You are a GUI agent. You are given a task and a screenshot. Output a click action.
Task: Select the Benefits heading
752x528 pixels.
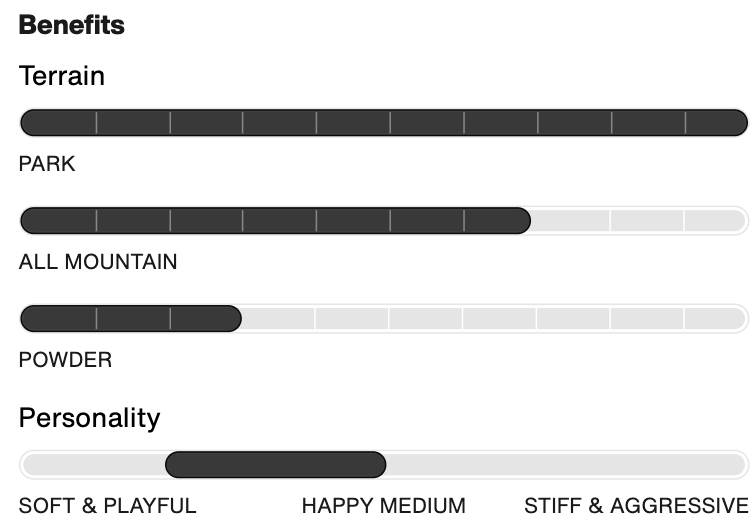[x=71, y=25]
